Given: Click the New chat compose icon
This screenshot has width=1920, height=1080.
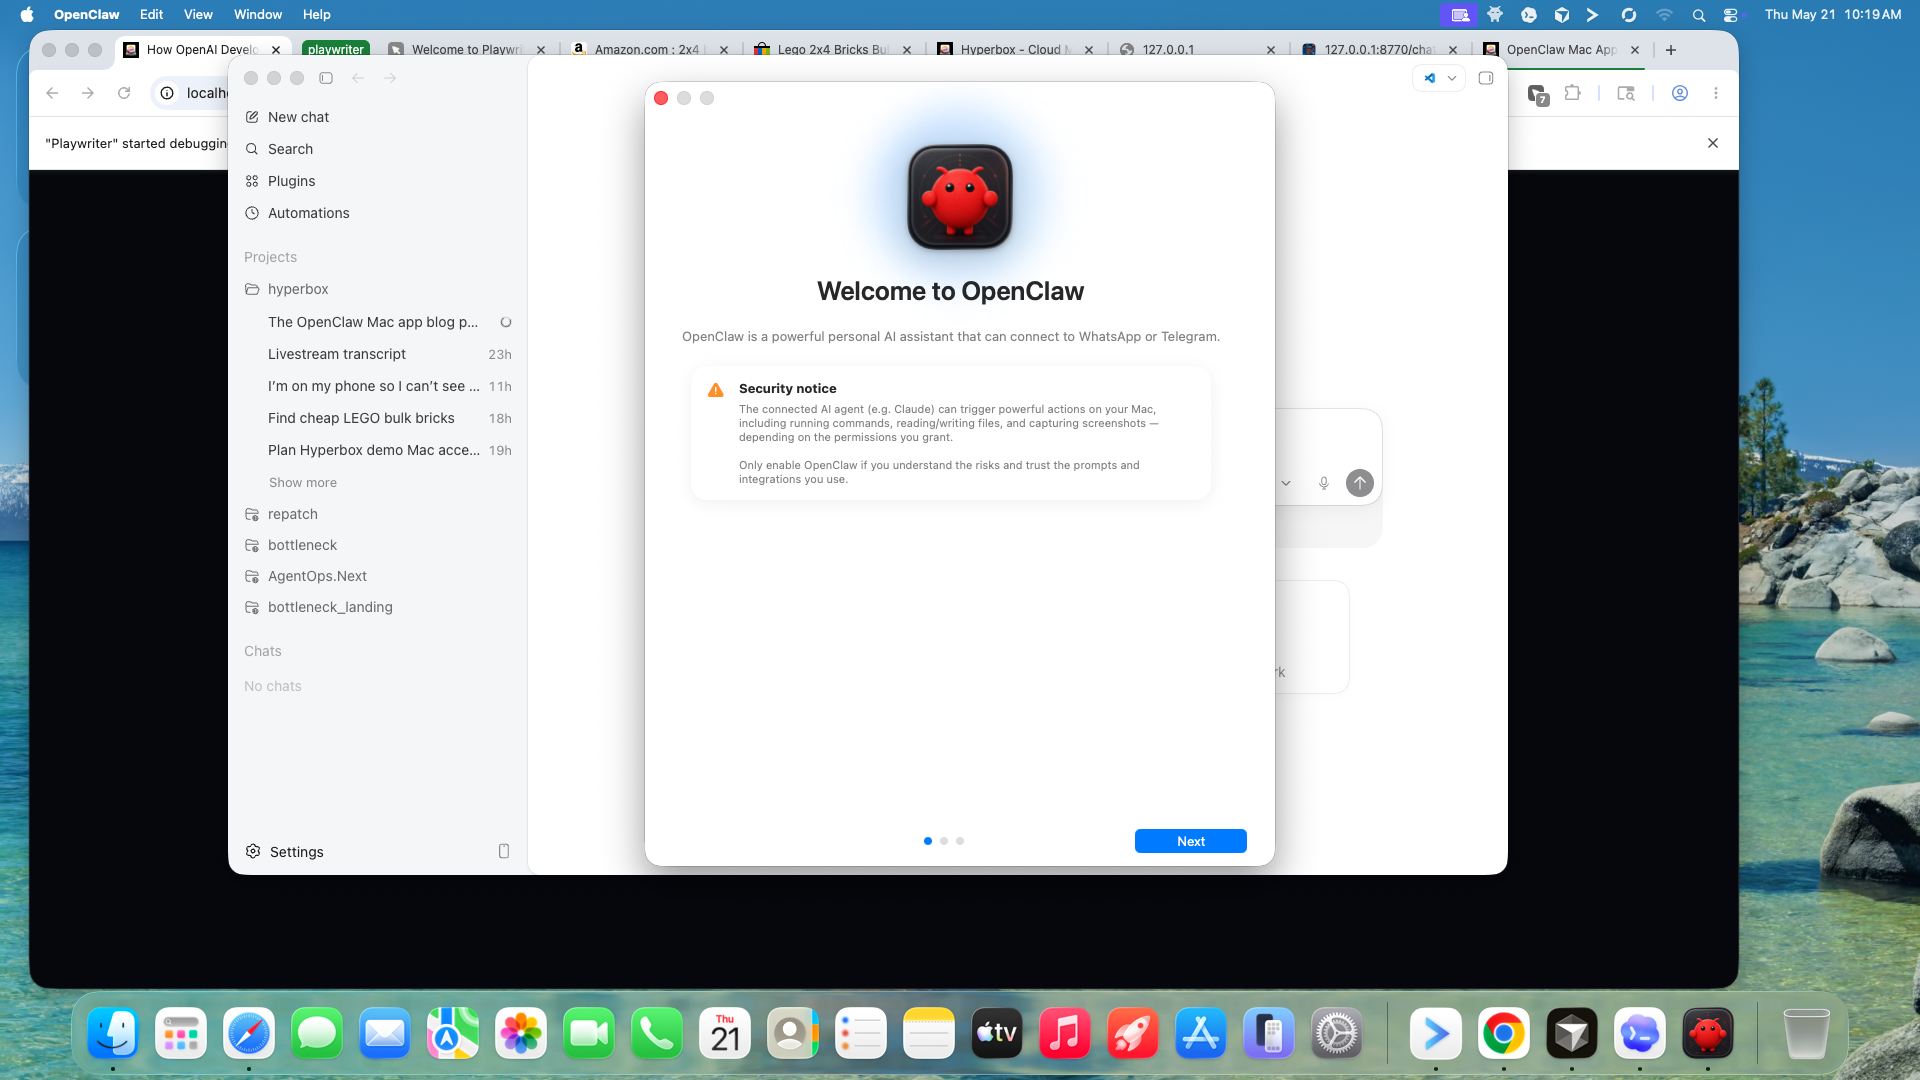Looking at the screenshot, I should click(x=252, y=117).
